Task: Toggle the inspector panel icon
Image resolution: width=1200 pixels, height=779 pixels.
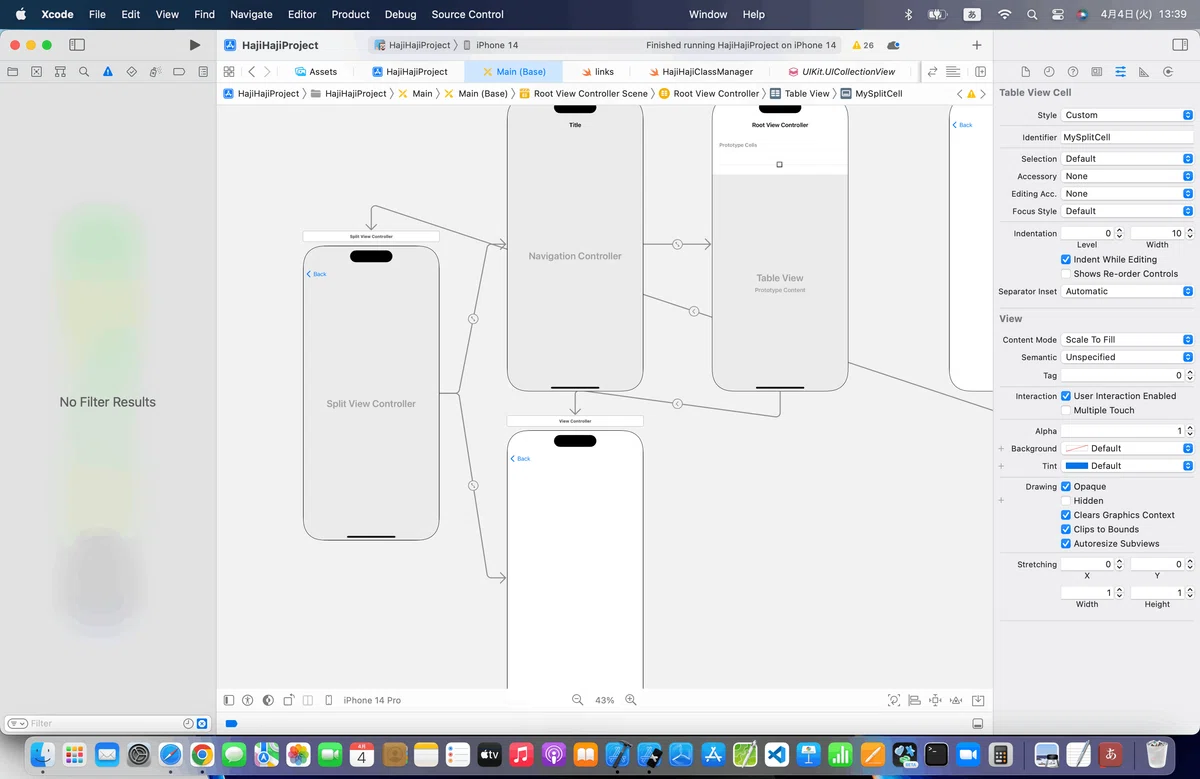Action: coord(1180,45)
